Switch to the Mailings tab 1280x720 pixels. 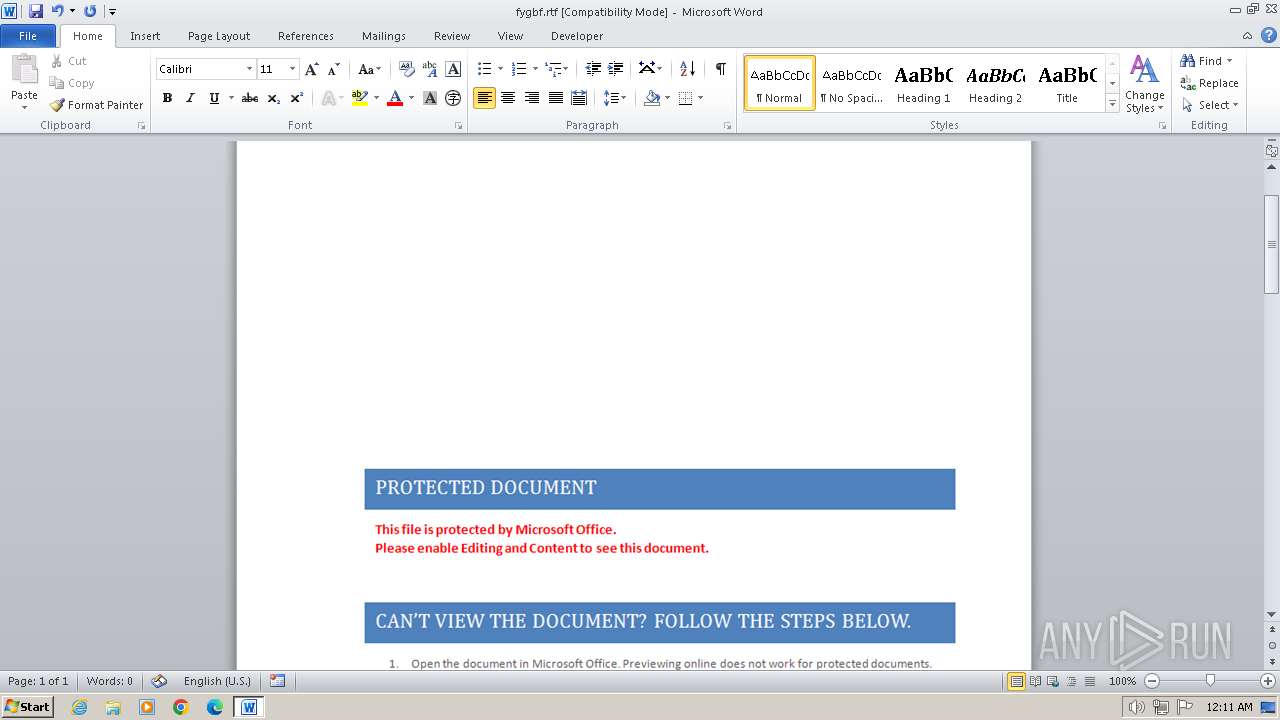click(384, 36)
